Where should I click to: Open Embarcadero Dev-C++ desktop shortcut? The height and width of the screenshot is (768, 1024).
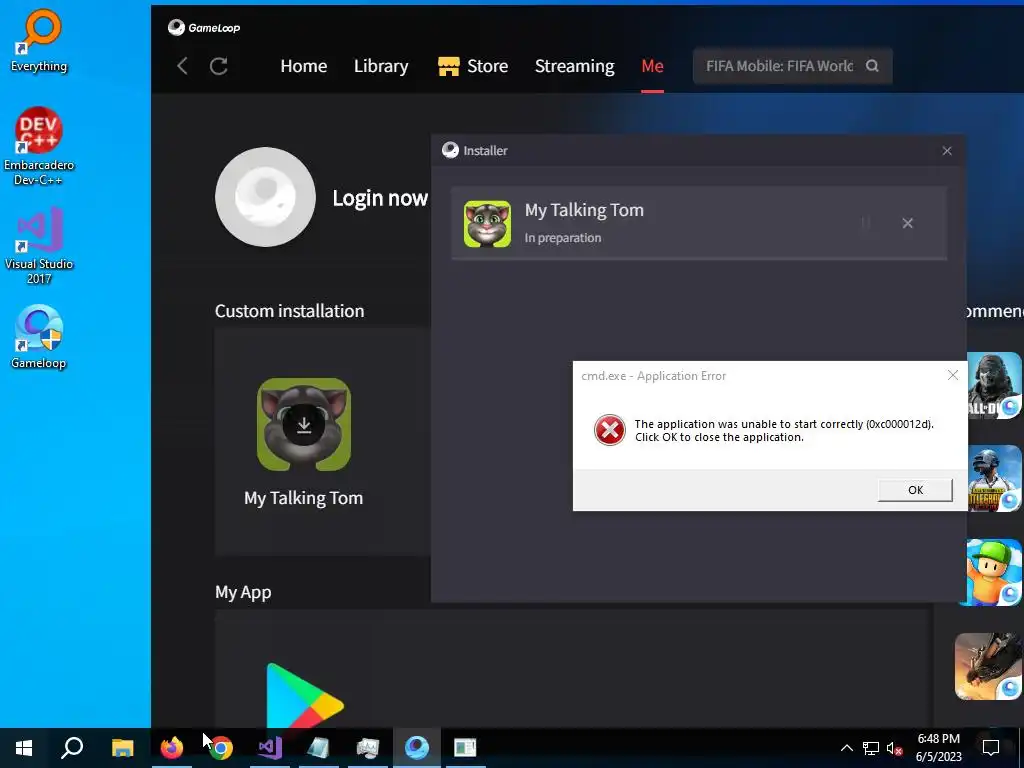(x=39, y=146)
